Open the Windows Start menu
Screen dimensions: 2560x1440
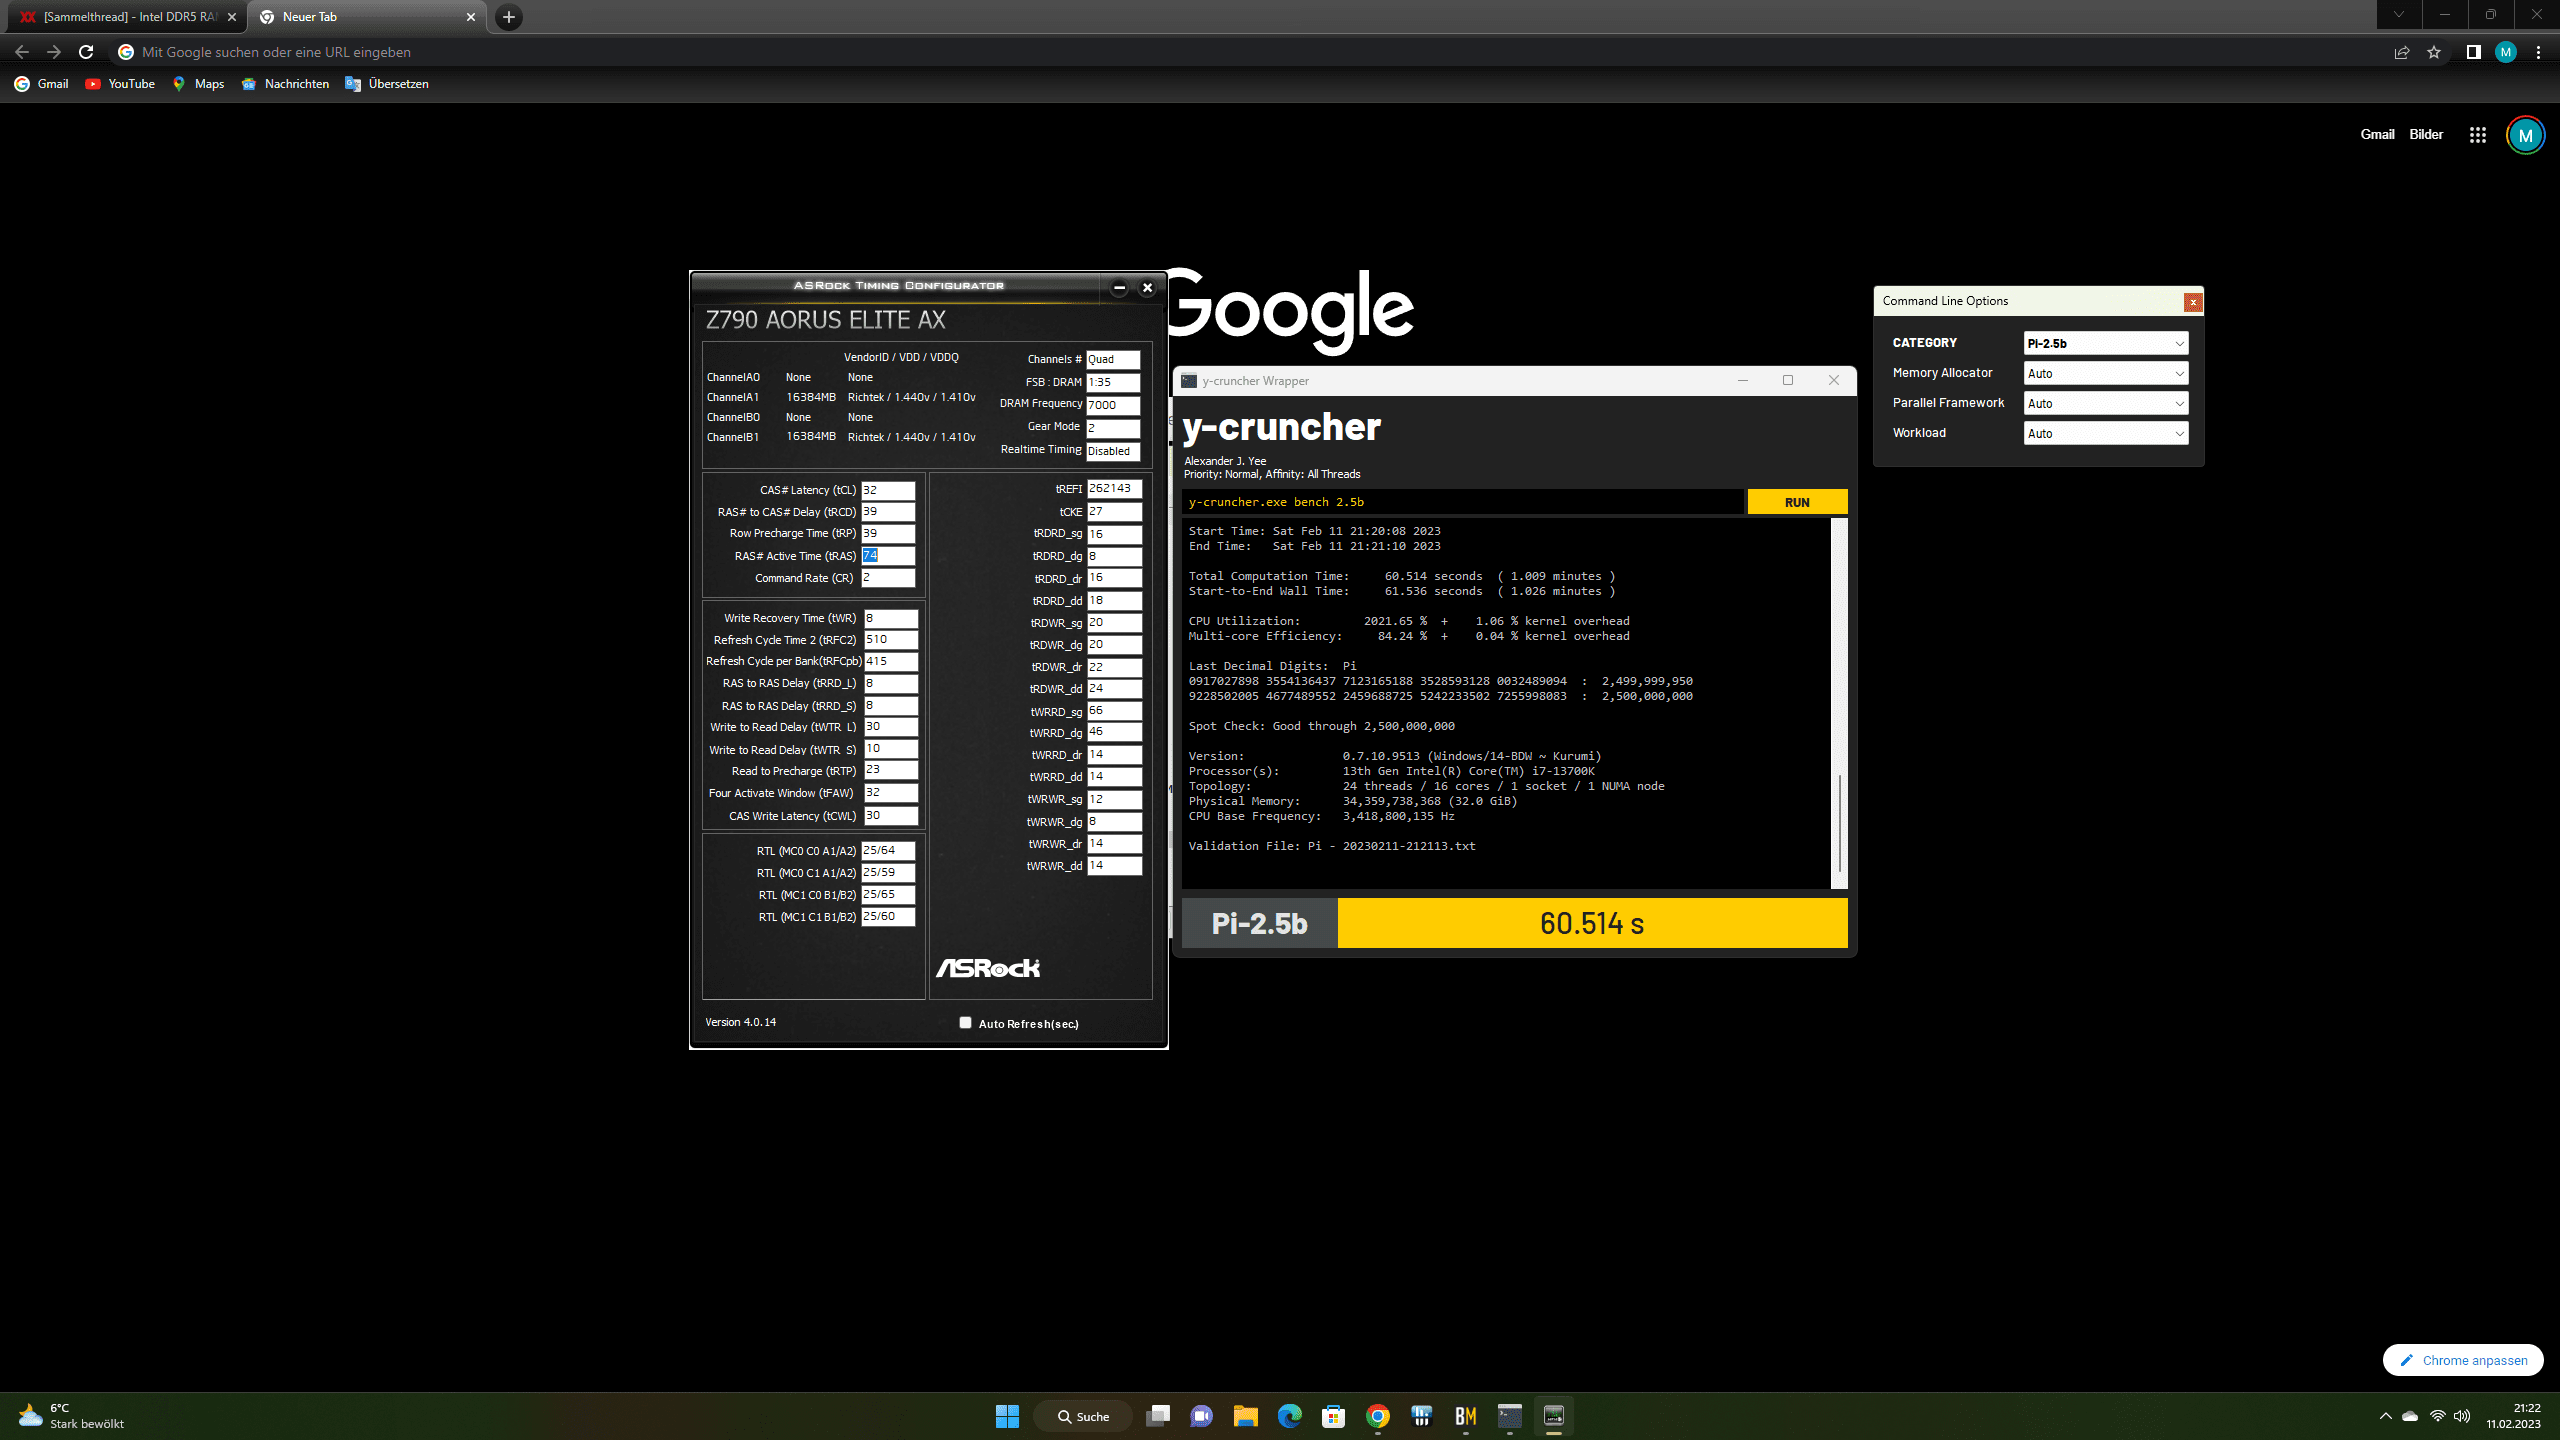point(1007,1416)
